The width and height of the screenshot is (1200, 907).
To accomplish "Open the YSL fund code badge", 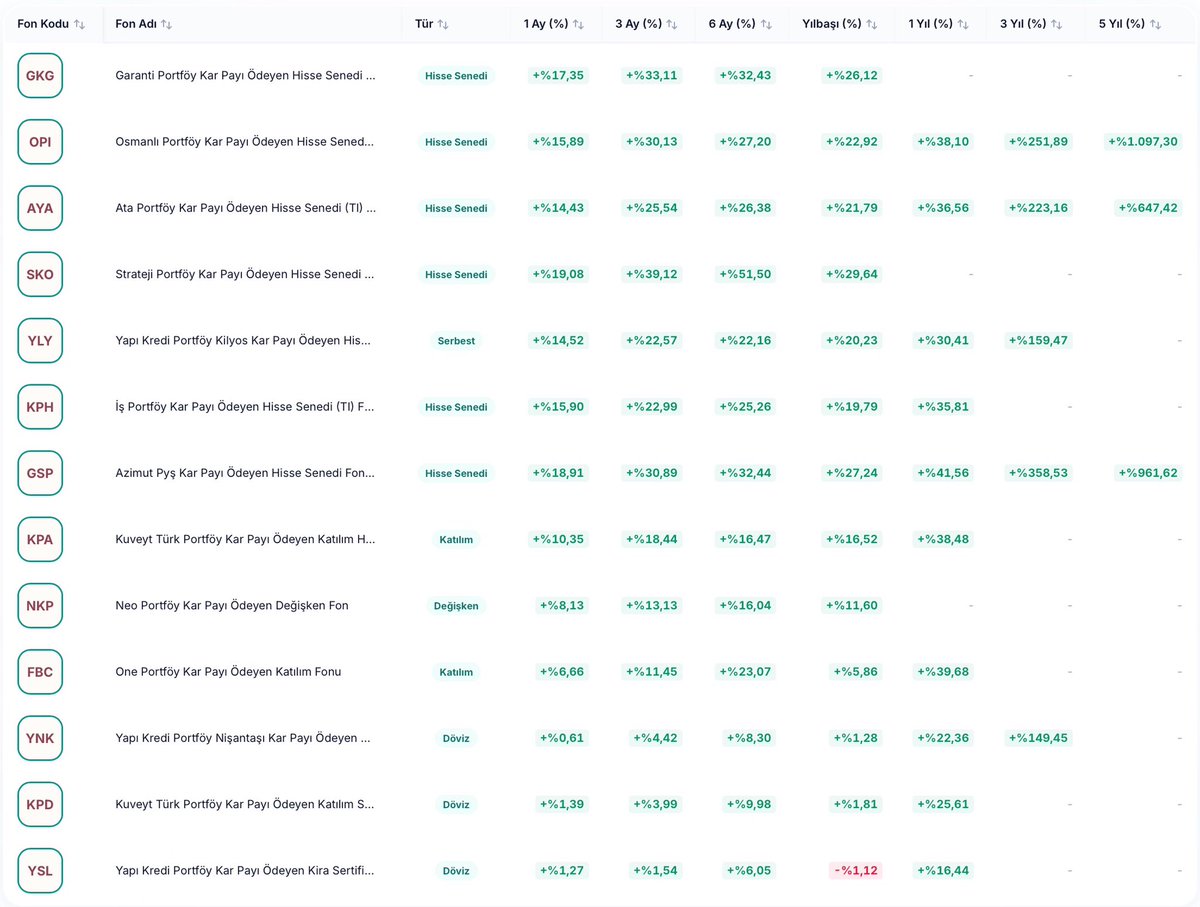I will point(40,870).
